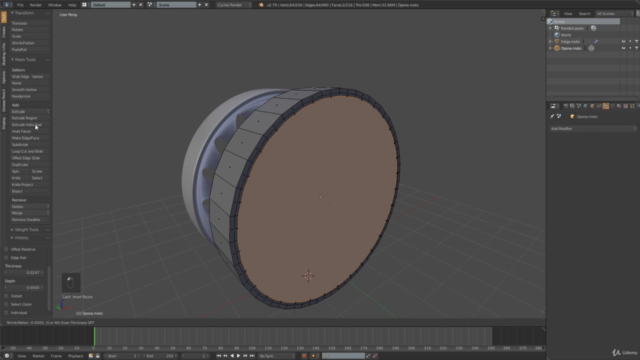Open the scene browser icon
The image size is (640, 360).
click(150, 5)
